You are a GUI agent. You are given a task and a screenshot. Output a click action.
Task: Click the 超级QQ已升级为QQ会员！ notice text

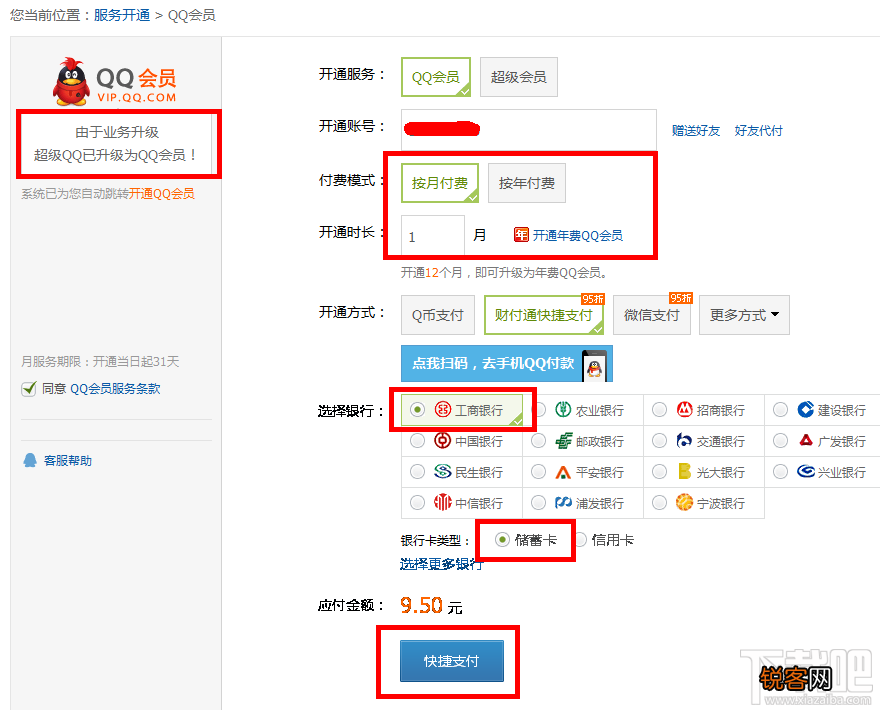pos(116,155)
